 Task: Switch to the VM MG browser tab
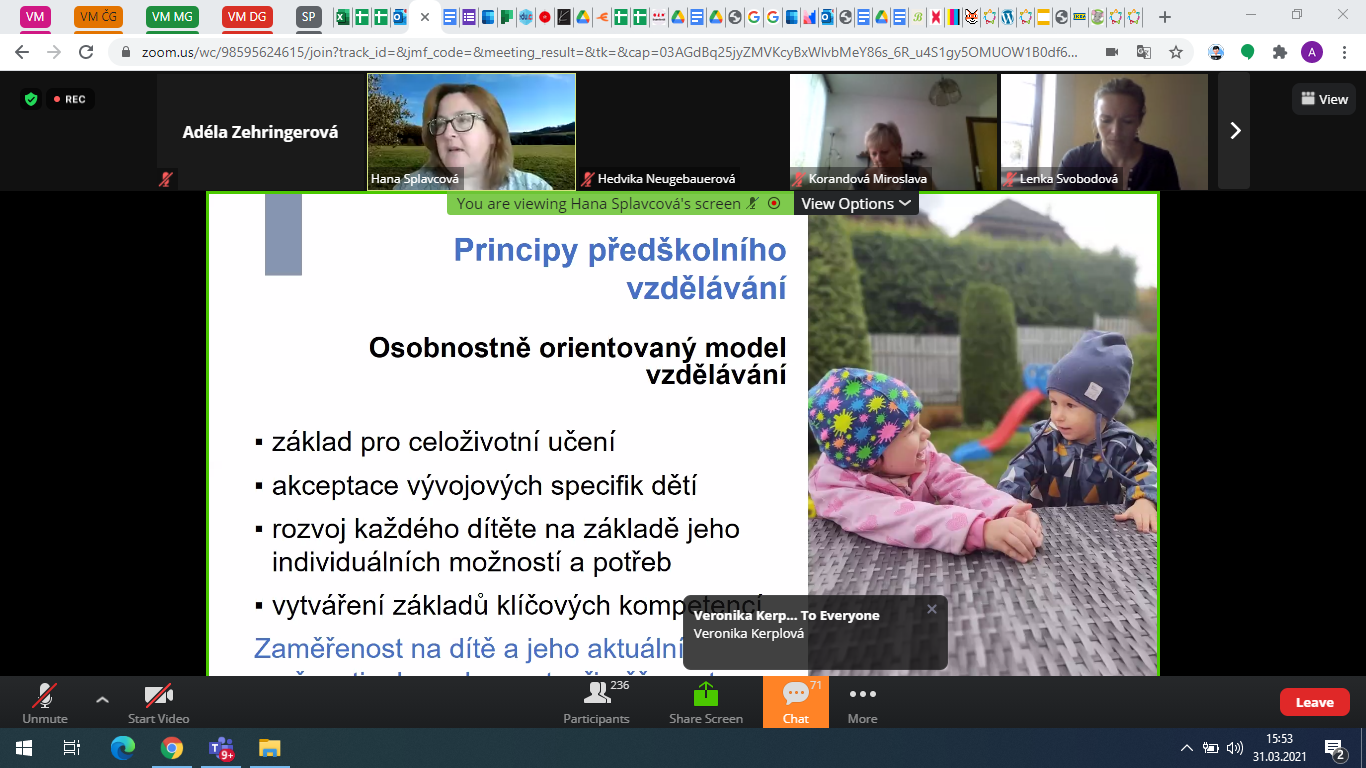click(172, 17)
